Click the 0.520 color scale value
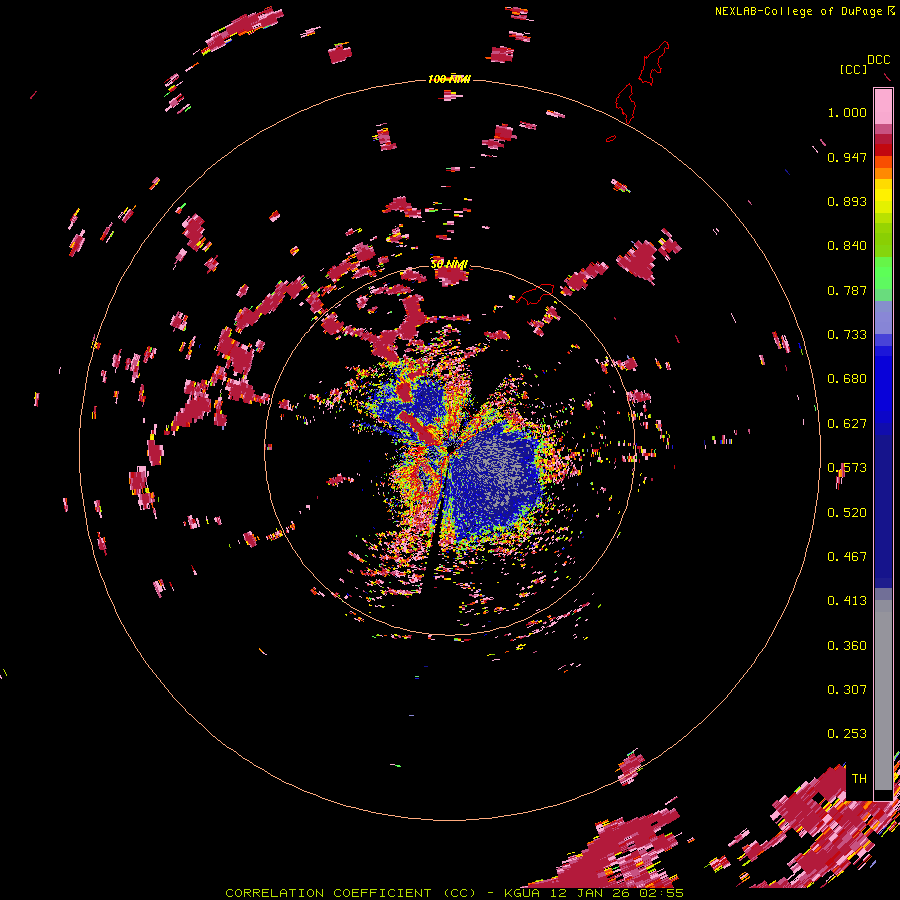The width and height of the screenshot is (900, 900). coord(847,513)
